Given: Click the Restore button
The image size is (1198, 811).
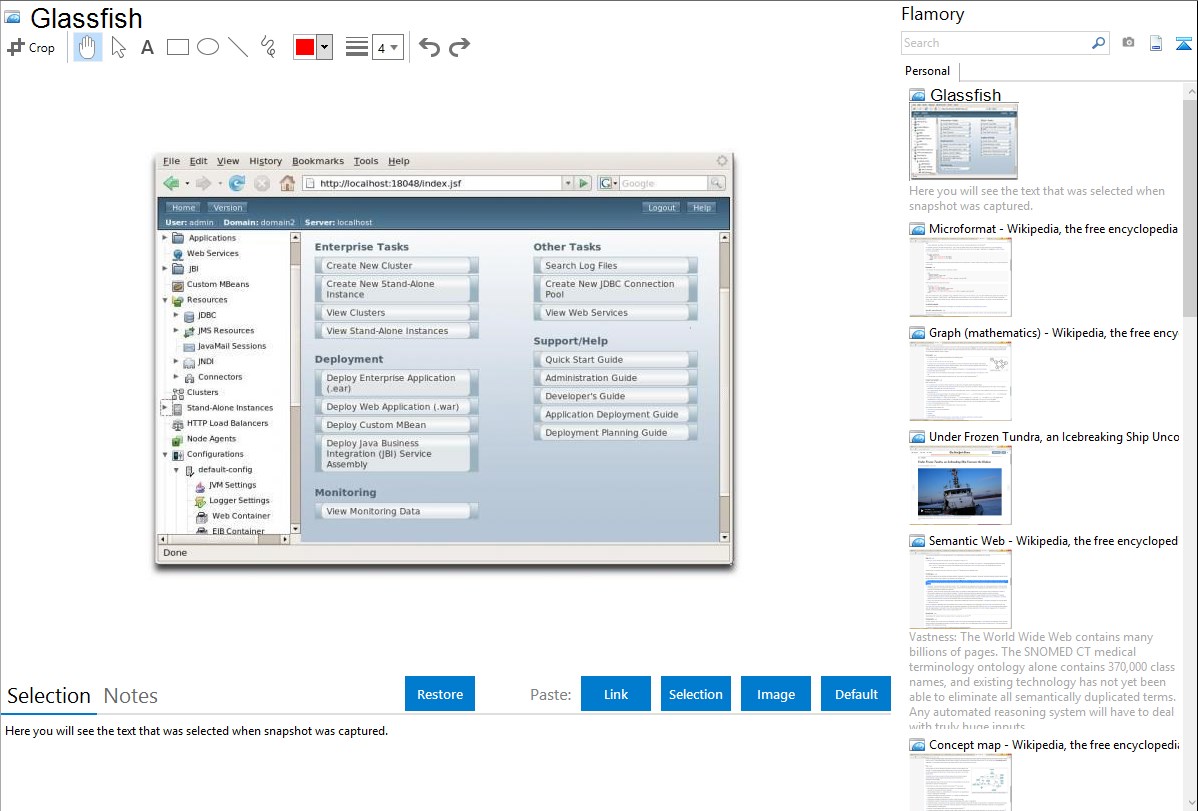Looking at the screenshot, I should click(440, 694).
